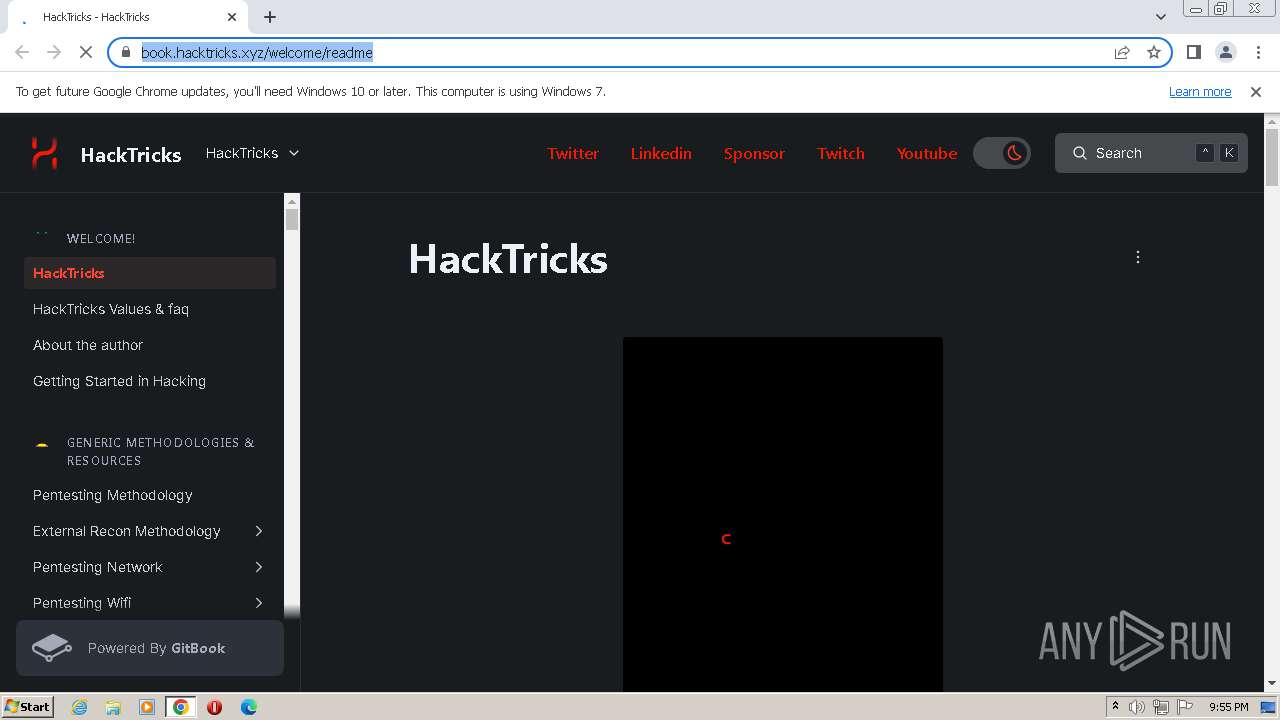Open File Explorer from taskbar

pos(113,707)
